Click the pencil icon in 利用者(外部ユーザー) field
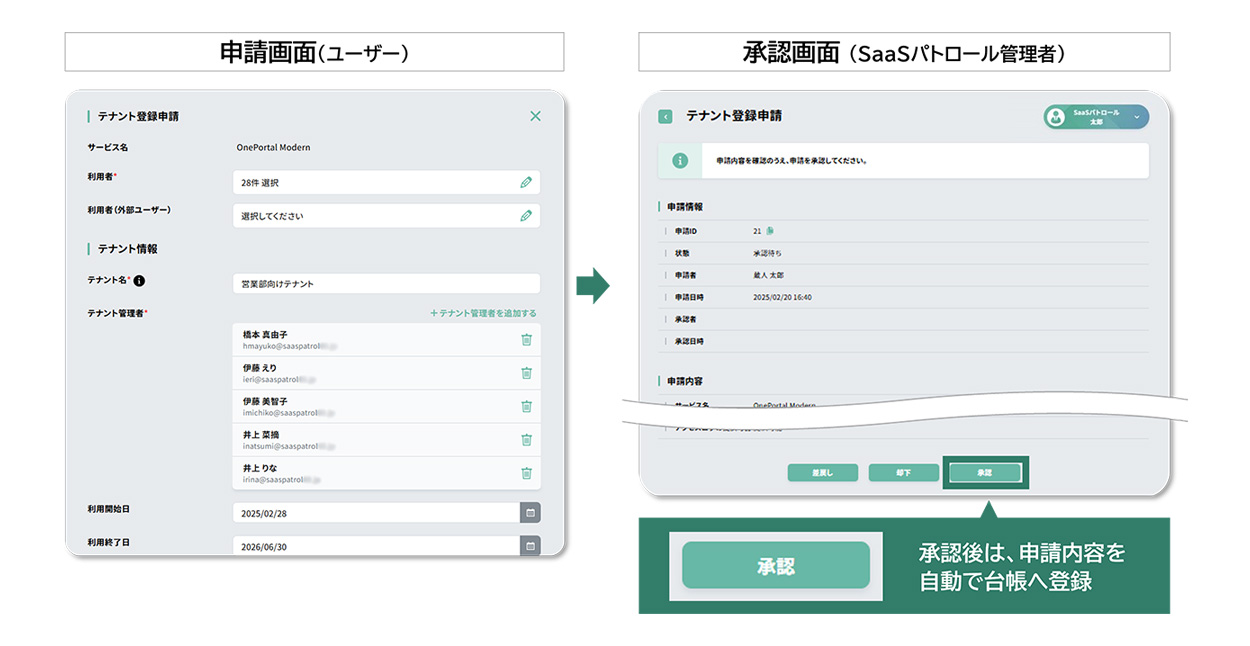The height and width of the screenshot is (646, 1250). pyautogui.click(x=526, y=216)
